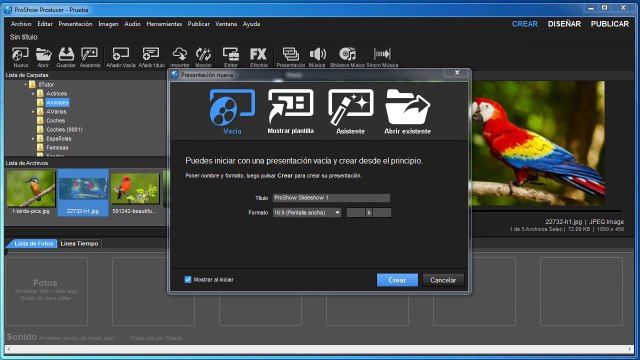Select thumbnail 22732-h1.jpg
The image size is (640, 360).
pos(83,192)
